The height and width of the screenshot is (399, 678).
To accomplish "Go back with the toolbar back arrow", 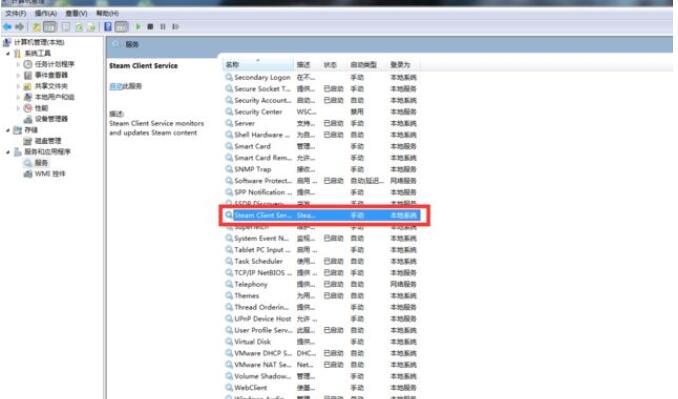I will [x=7, y=27].
